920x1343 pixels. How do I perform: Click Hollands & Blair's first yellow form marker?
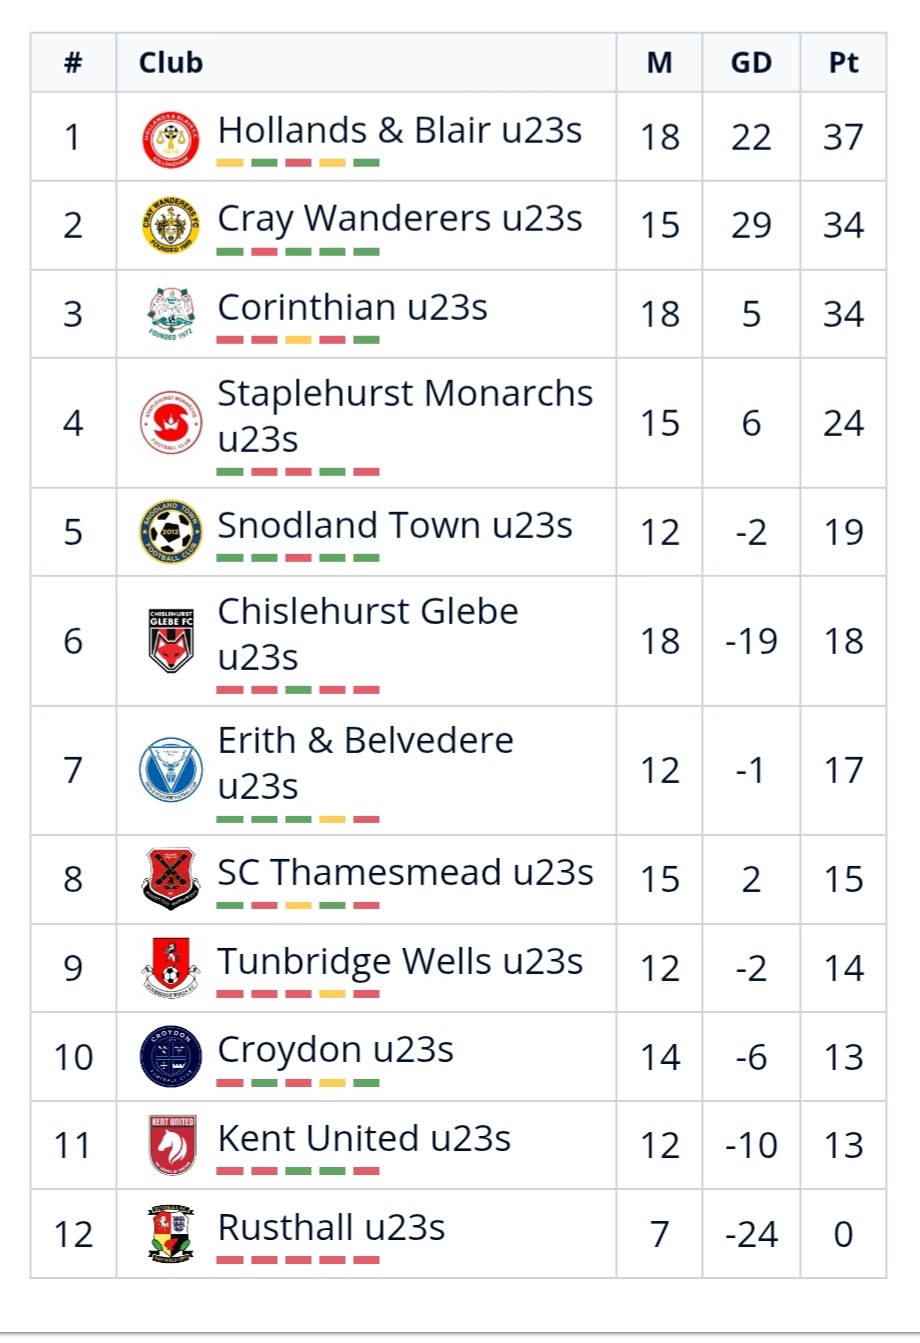point(230,163)
